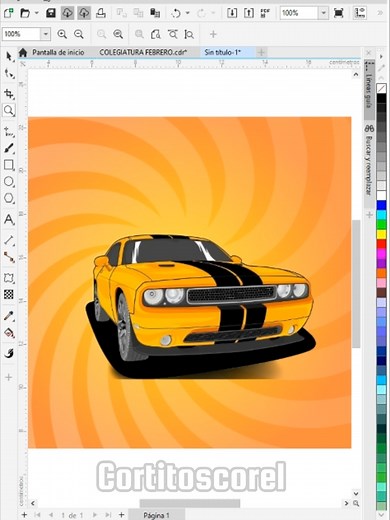
Task: Select the Artistic Media tool
Action: [x=9, y=148]
